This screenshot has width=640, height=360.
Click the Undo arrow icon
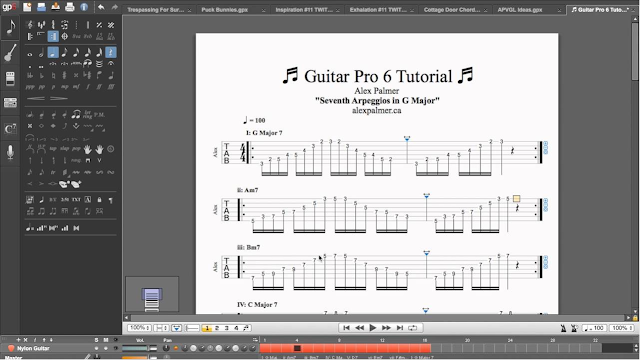(101, 7)
